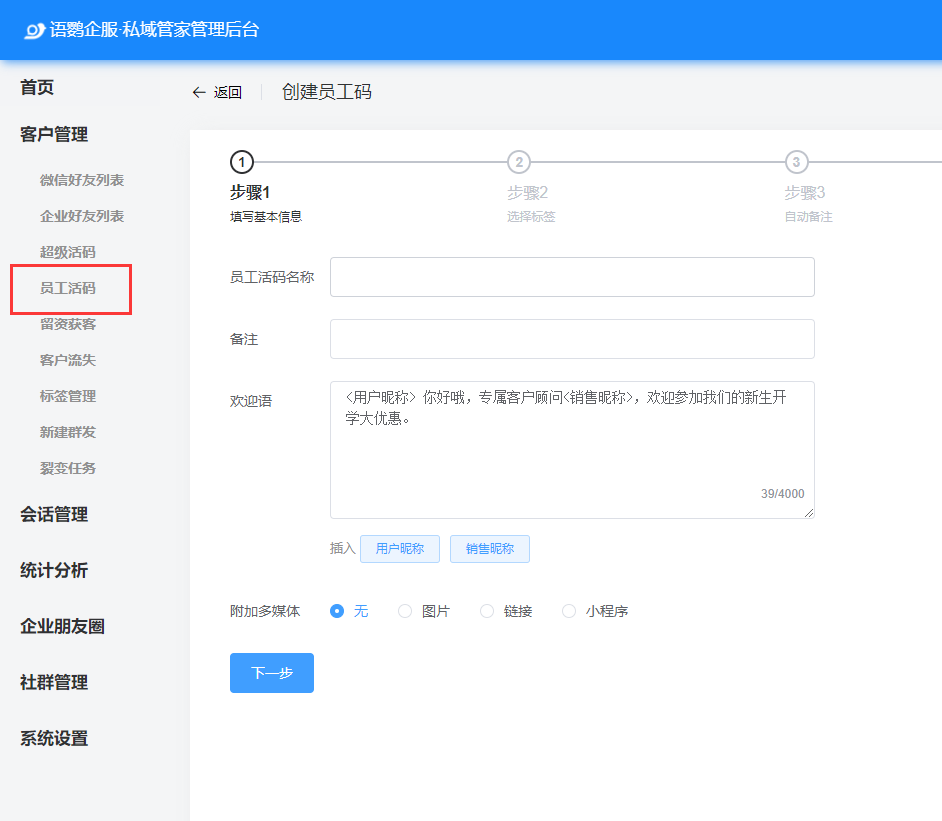
Task: Click step 3 circle indicator
Action: point(796,162)
